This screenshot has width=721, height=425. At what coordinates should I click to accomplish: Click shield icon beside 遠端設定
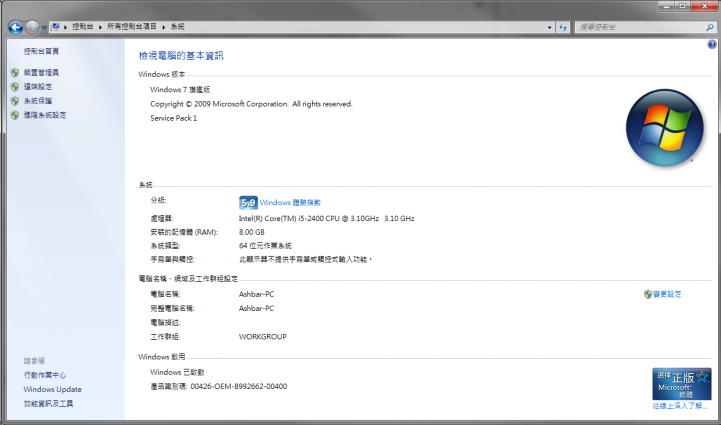(15, 86)
